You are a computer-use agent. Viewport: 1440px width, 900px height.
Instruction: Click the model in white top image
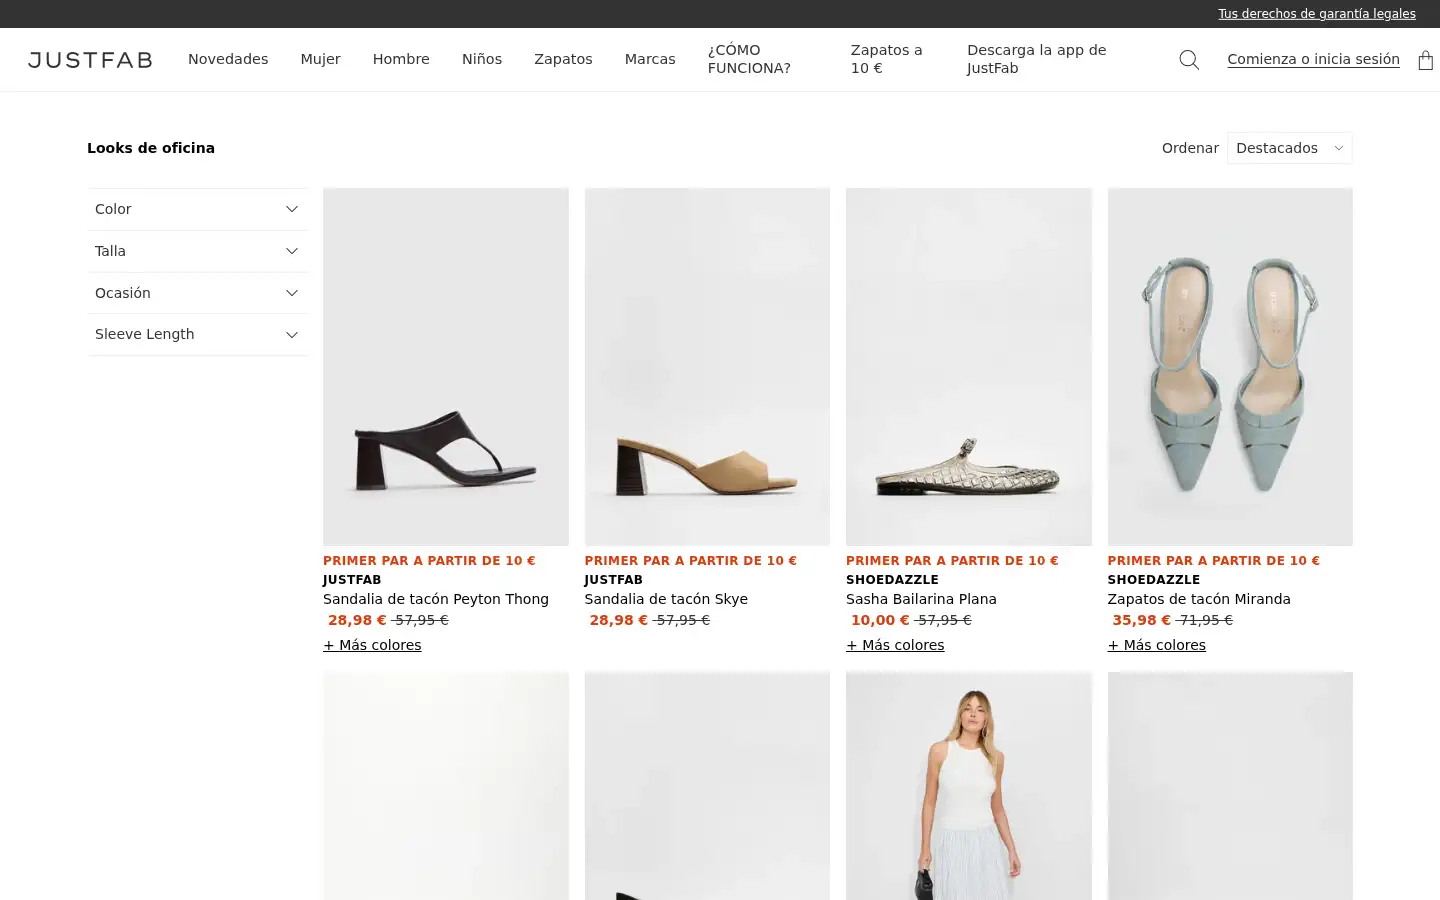[x=969, y=786]
